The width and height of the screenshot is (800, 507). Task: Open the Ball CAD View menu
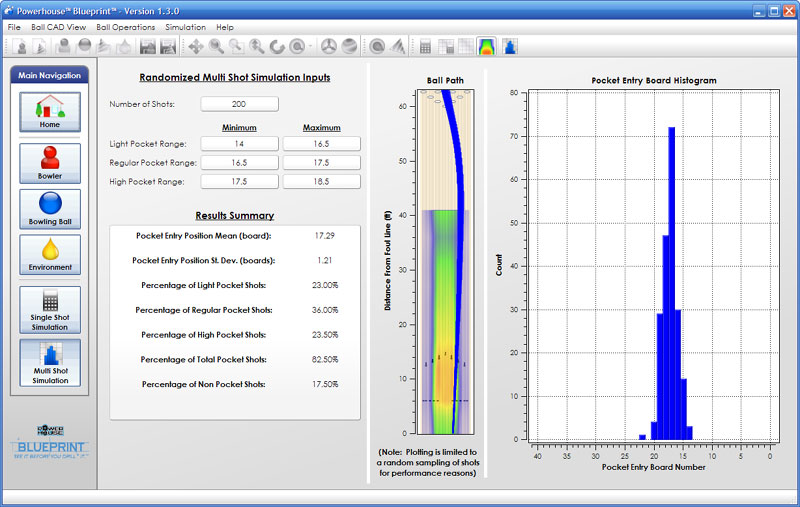58,27
